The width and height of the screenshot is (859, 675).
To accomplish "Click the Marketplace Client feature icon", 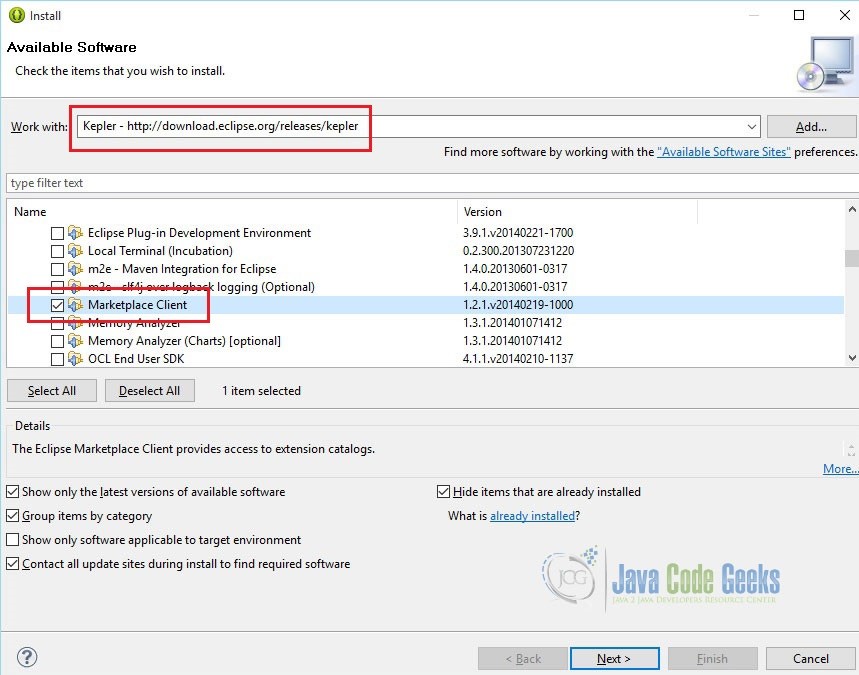I will [x=76, y=305].
